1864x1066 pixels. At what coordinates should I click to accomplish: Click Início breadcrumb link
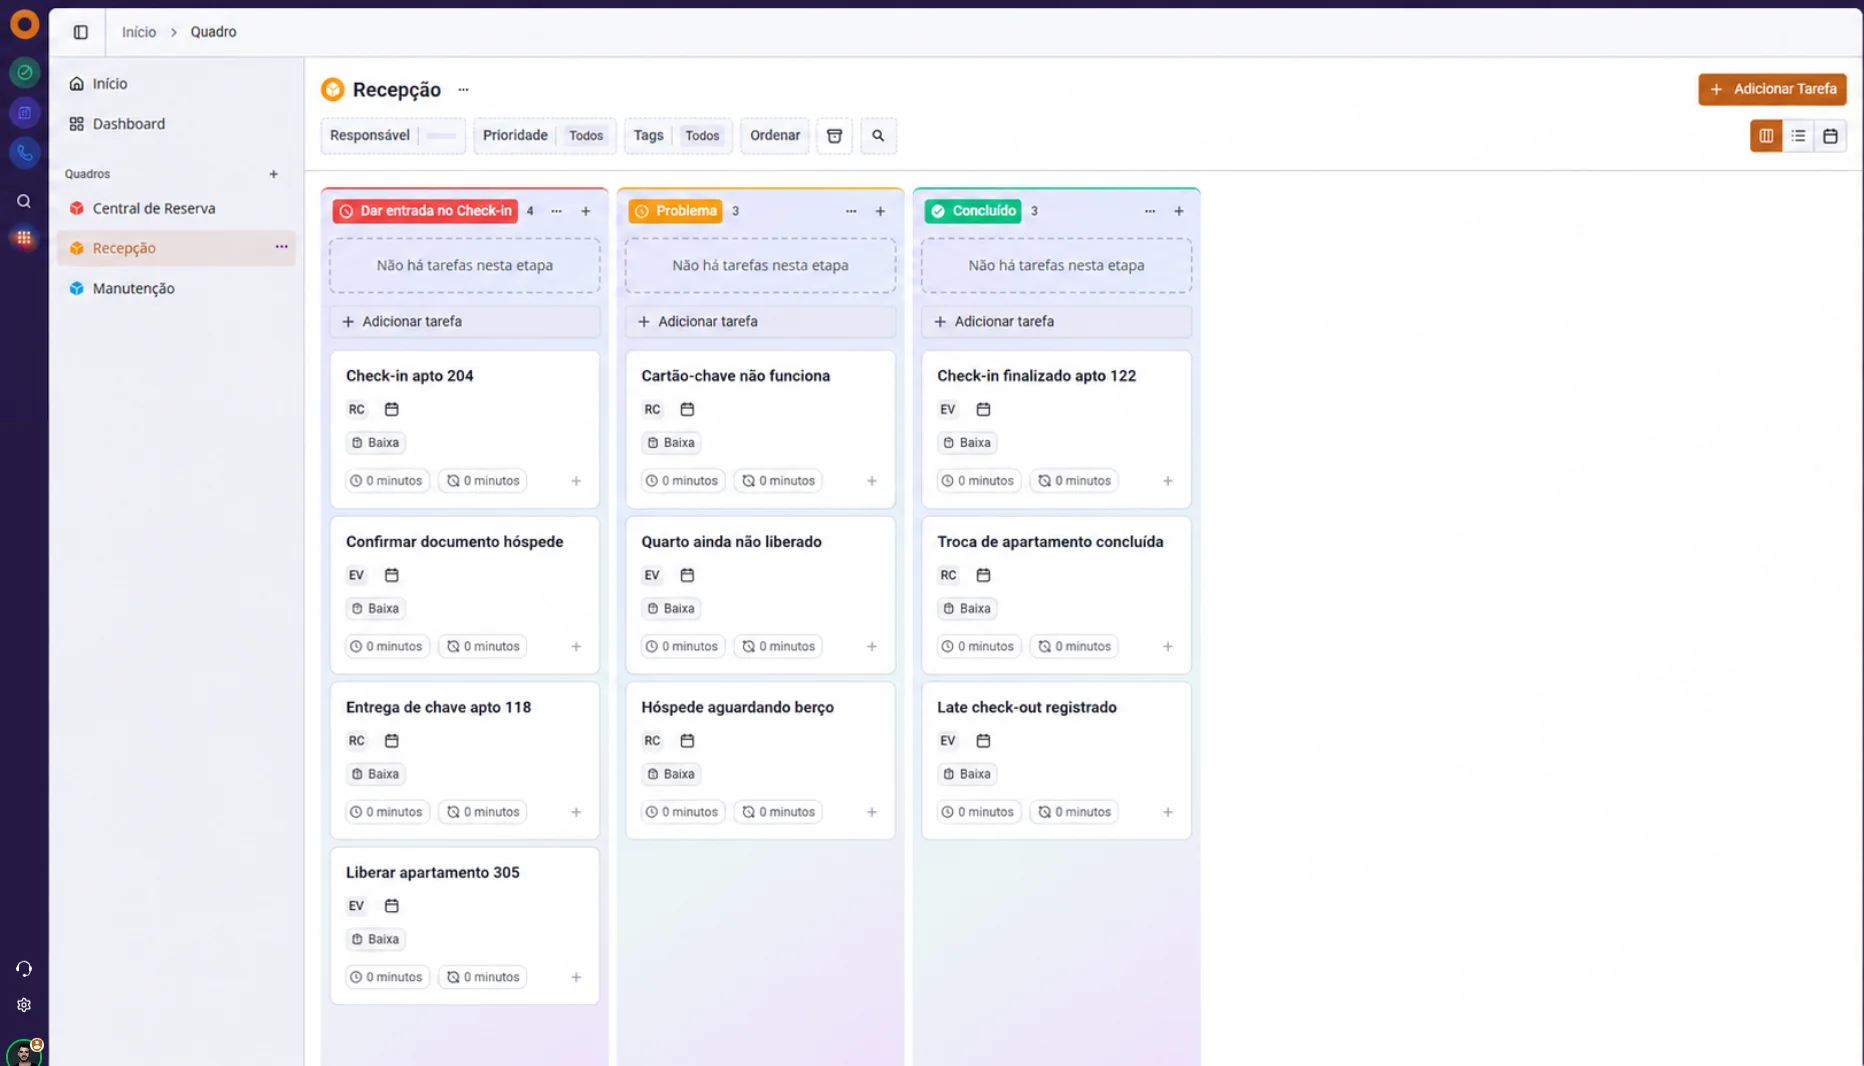[139, 32]
